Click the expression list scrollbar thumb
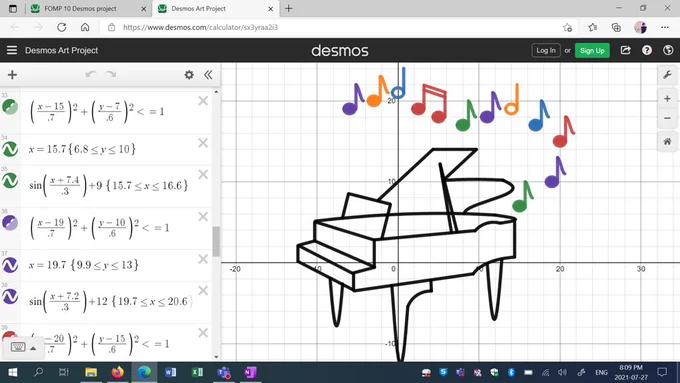 tap(216, 241)
